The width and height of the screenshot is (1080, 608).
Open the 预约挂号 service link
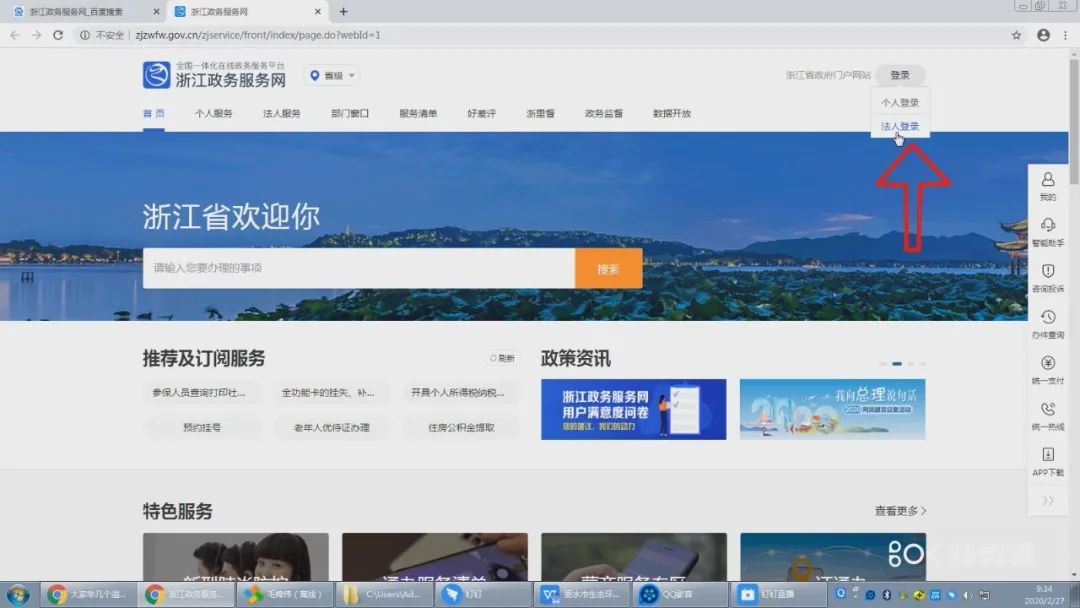(202, 428)
